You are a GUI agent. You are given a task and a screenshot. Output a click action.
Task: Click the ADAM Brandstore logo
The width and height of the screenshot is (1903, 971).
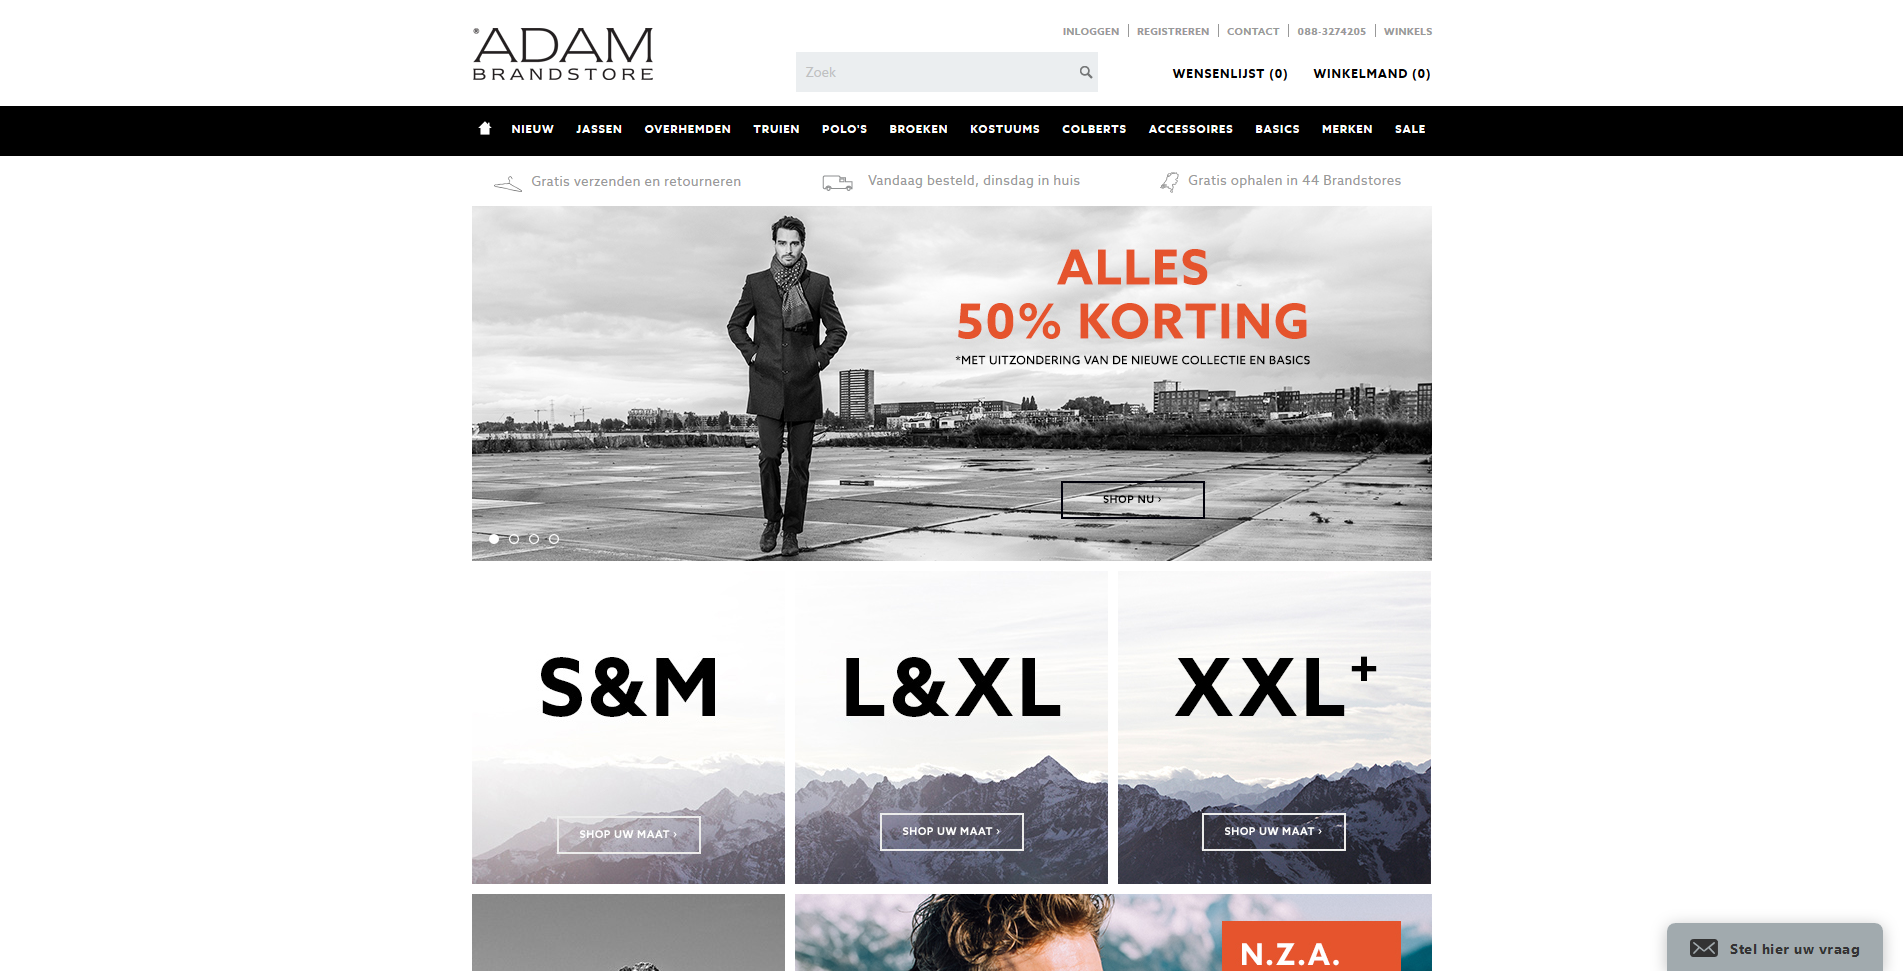coord(563,54)
